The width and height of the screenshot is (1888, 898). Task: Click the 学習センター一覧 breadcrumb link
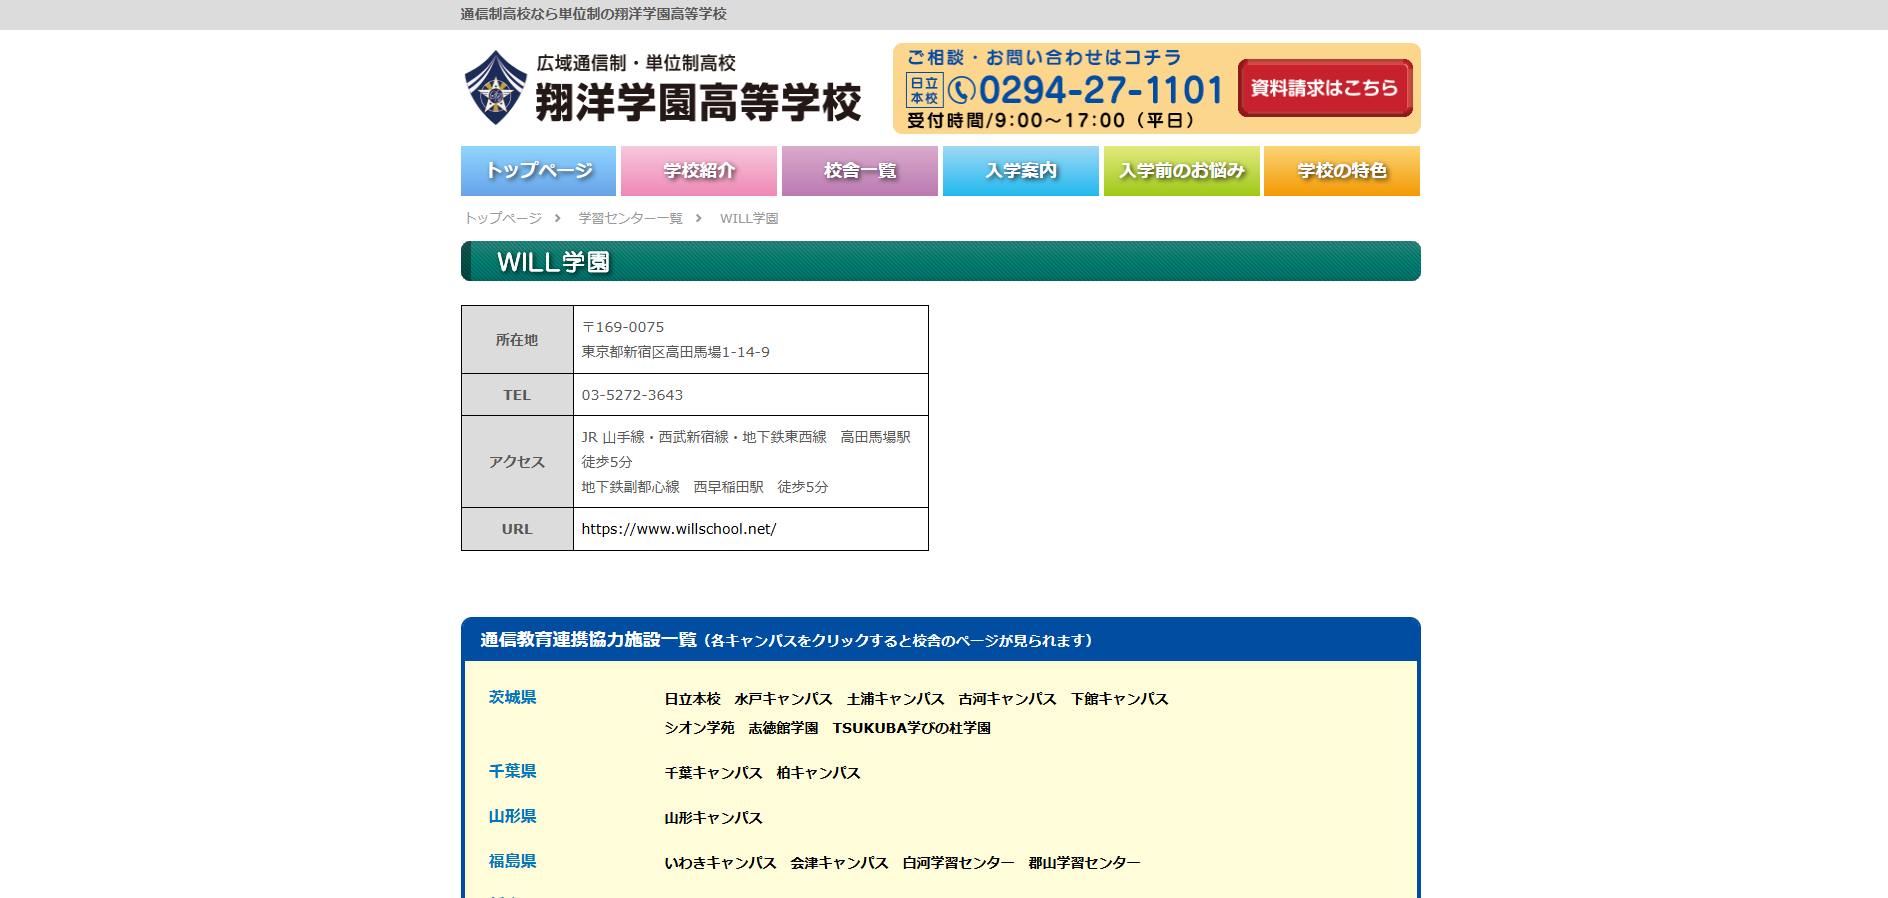point(630,218)
